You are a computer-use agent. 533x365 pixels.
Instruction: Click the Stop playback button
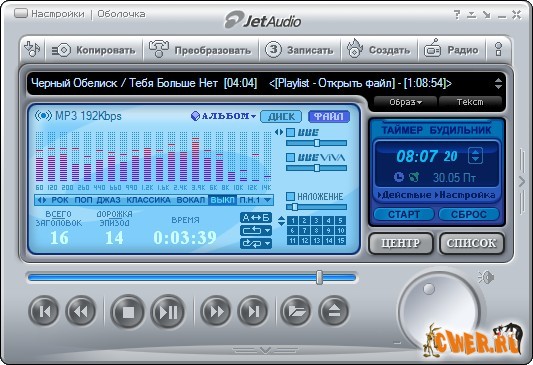(128, 312)
